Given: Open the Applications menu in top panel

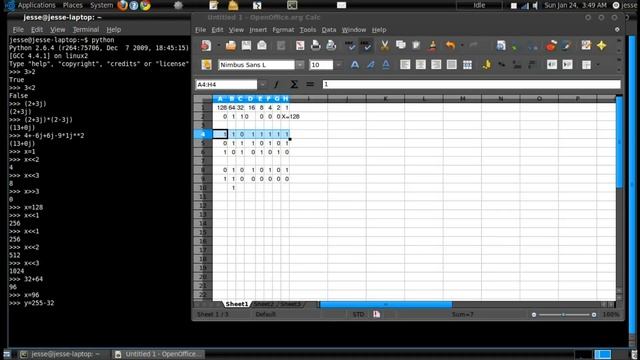Looking at the screenshot, I should (x=36, y=5).
